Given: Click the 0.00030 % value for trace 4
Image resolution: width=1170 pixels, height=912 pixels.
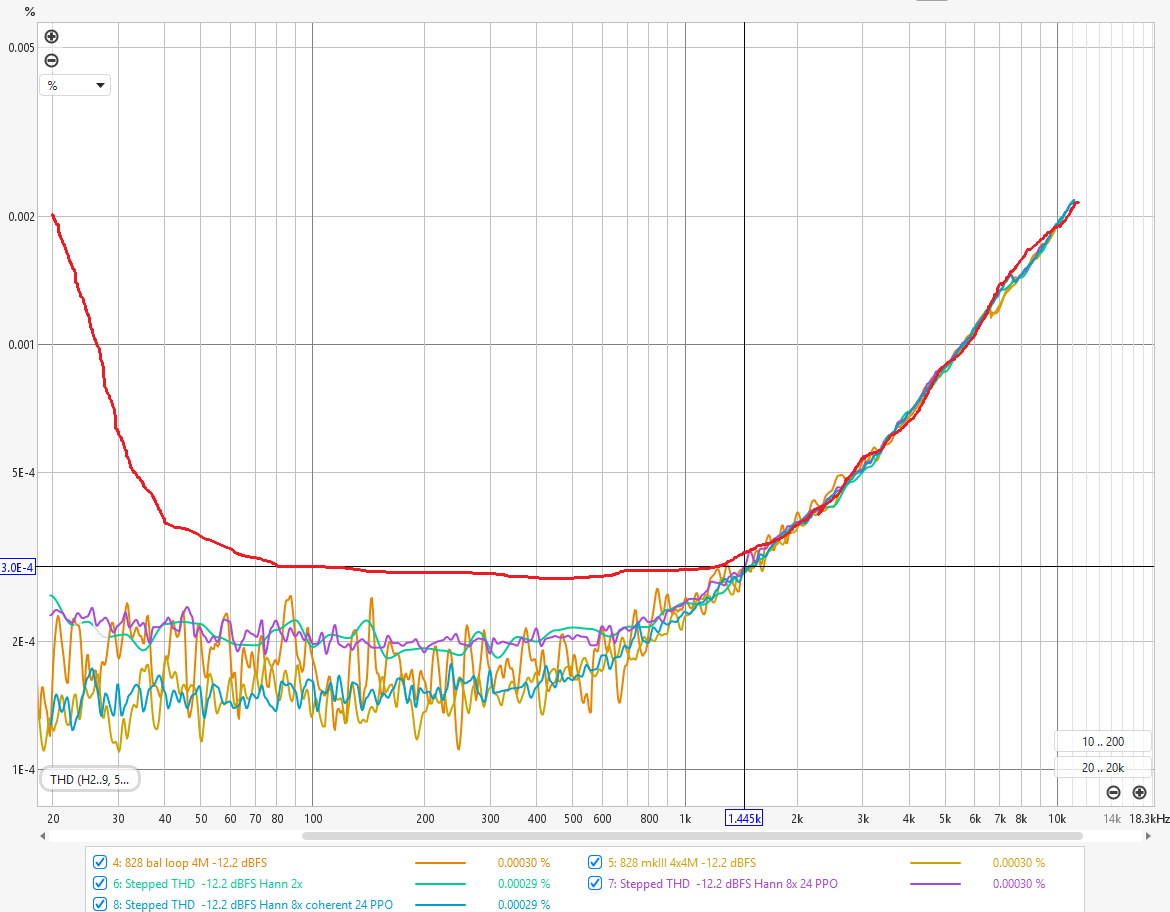Looking at the screenshot, I should [524, 863].
